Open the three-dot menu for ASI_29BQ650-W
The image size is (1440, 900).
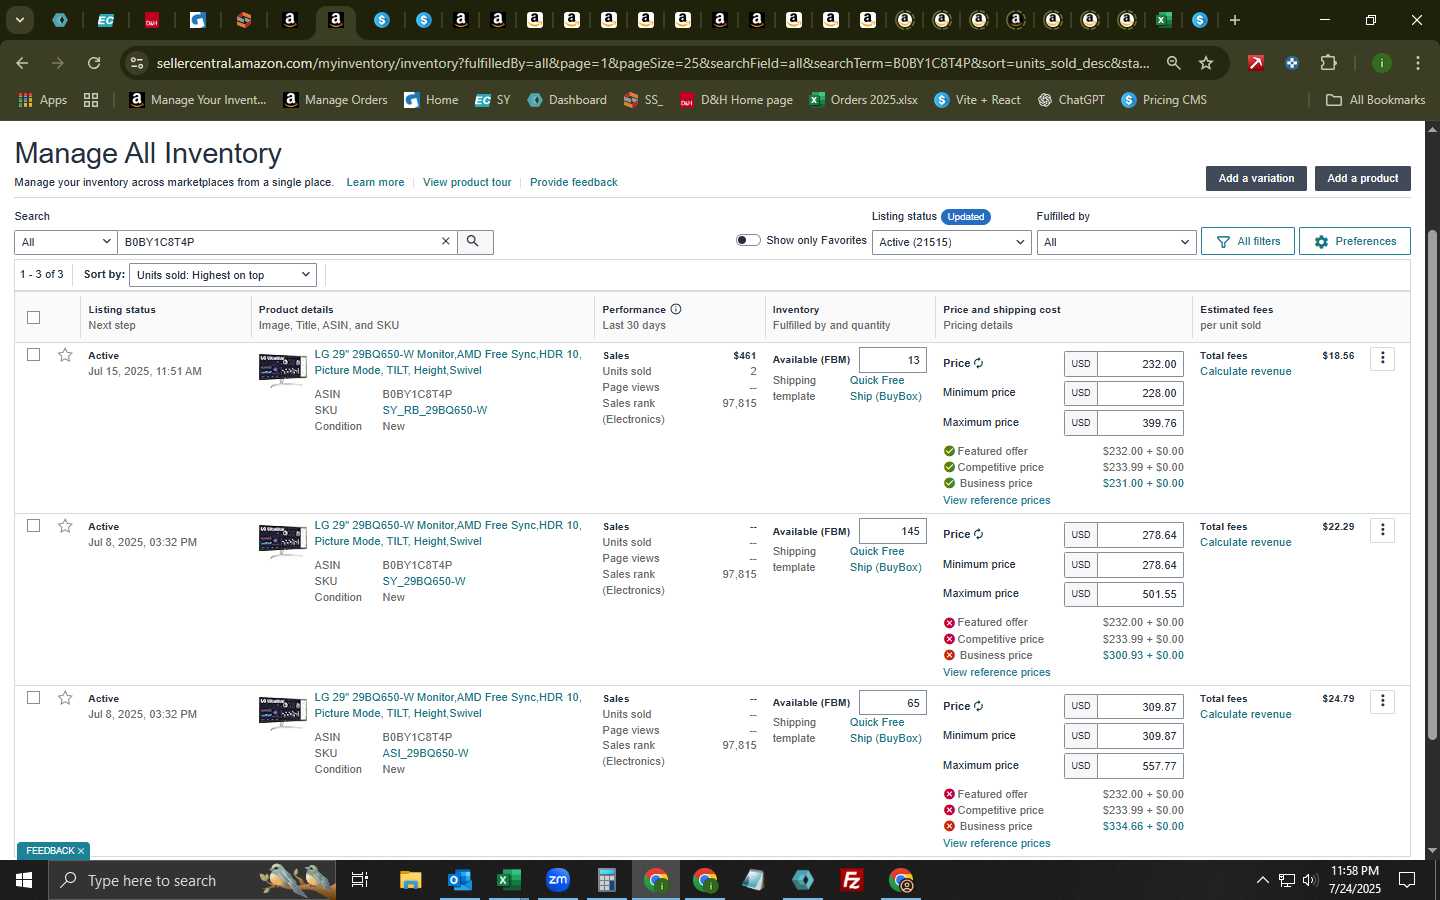pos(1382,701)
